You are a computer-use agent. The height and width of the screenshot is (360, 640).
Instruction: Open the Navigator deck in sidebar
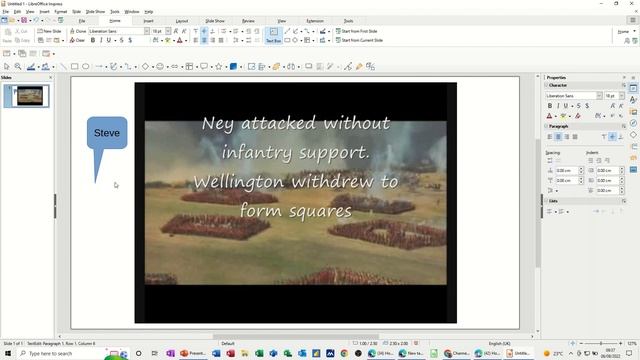pos(633,123)
